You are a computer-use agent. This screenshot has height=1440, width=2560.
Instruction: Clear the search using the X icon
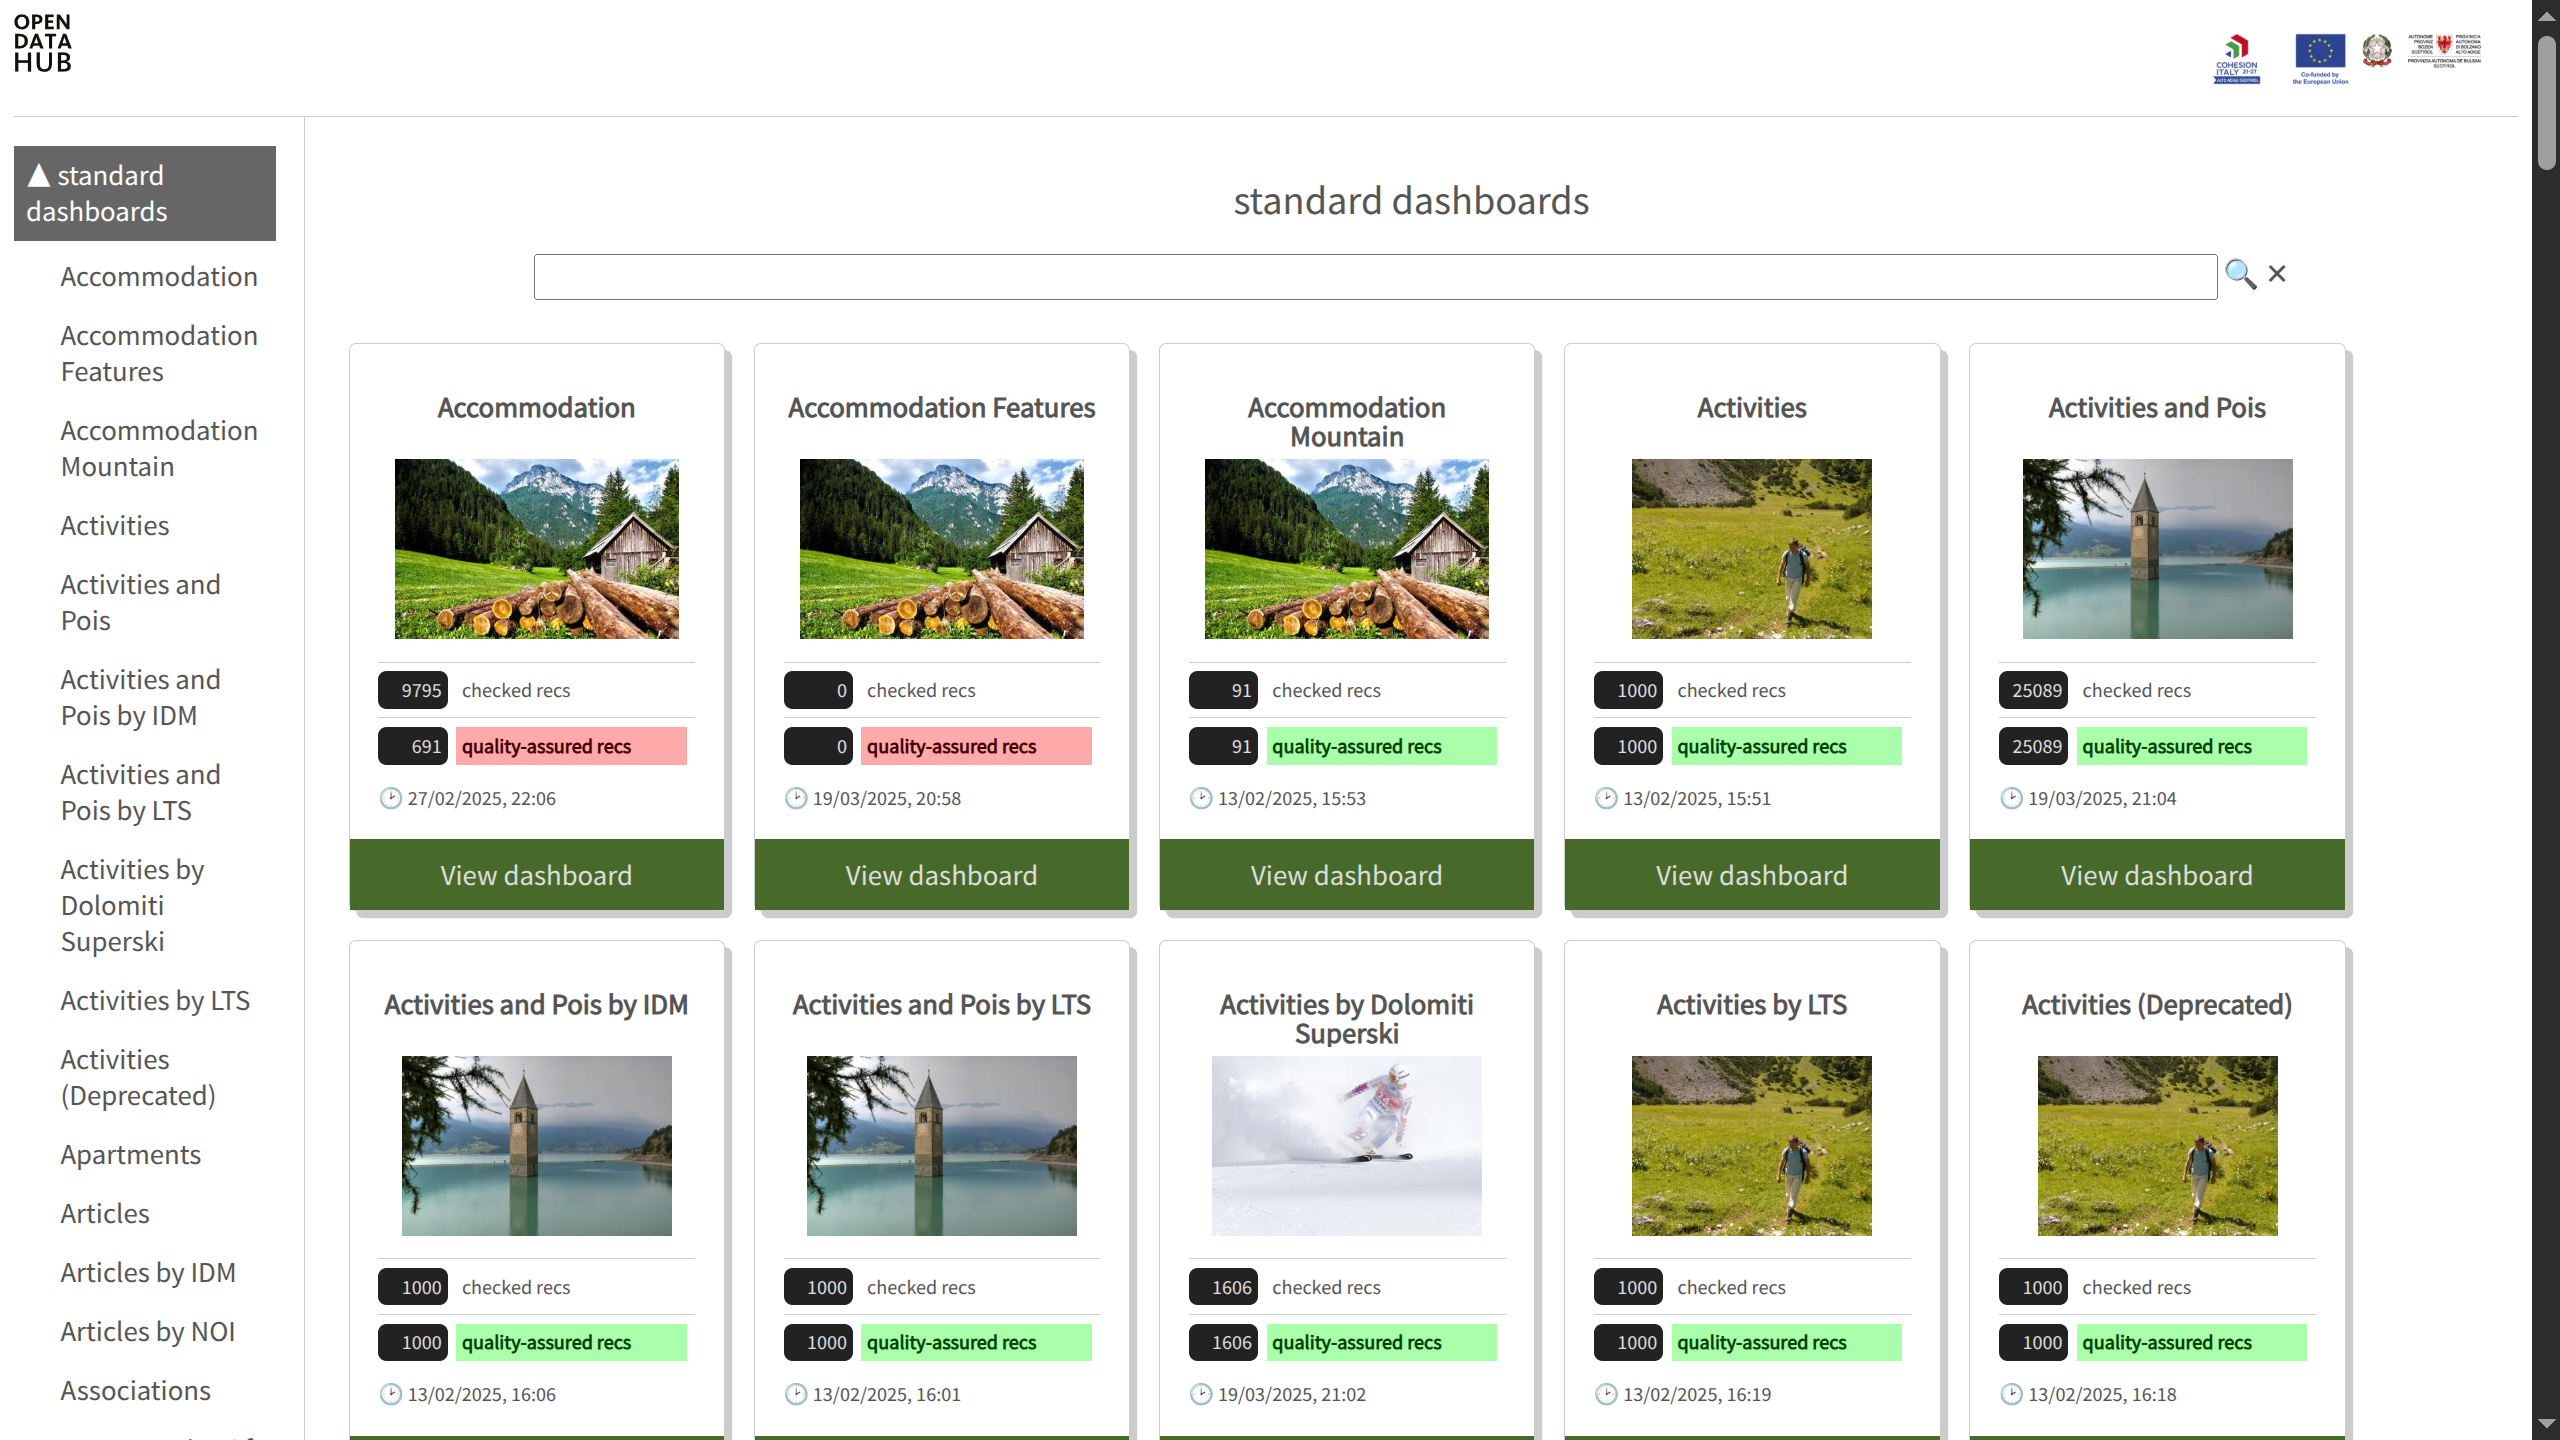coord(2277,273)
